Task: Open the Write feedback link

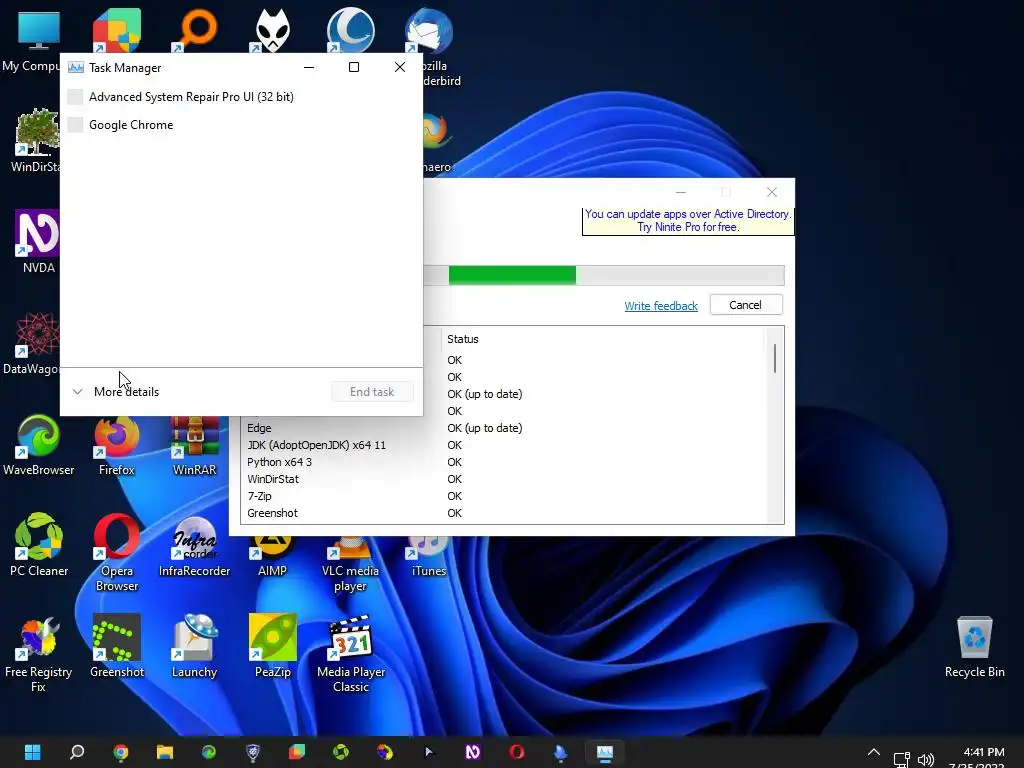Action: pos(661,306)
